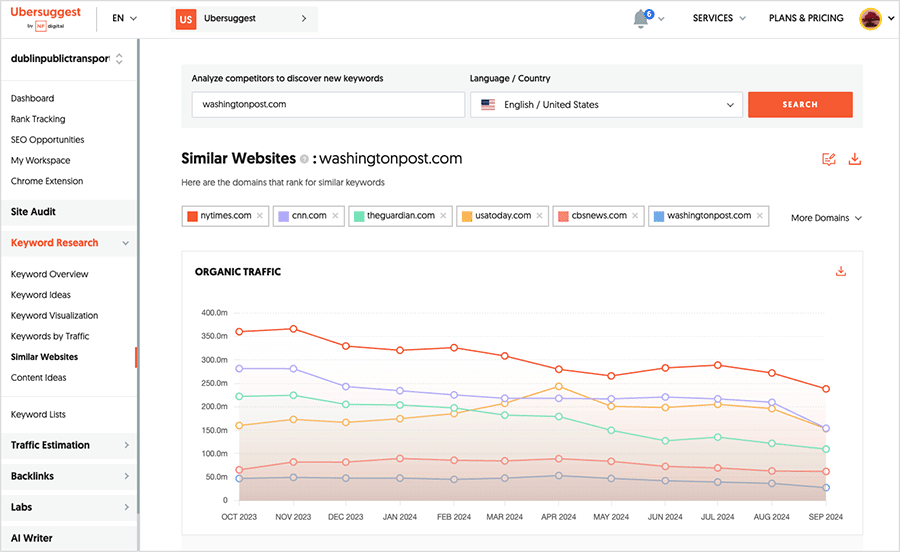
Task: Click the edit report icon beside Similar Websites
Action: click(x=828, y=159)
